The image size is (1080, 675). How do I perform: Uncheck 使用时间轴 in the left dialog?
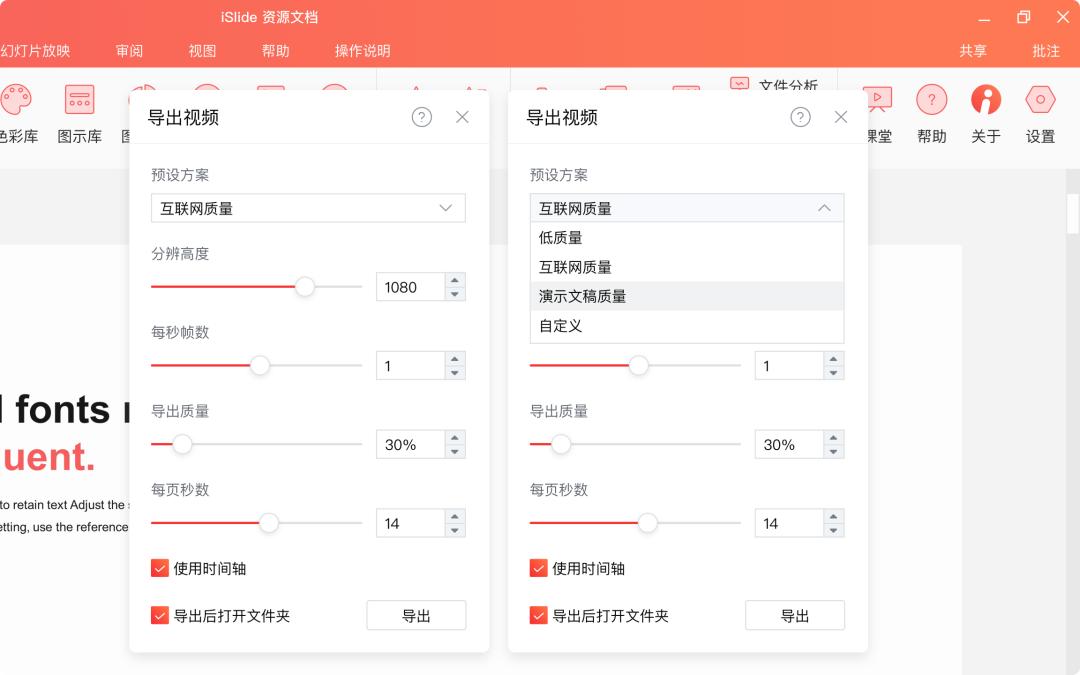pyautogui.click(x=160, y=568)
